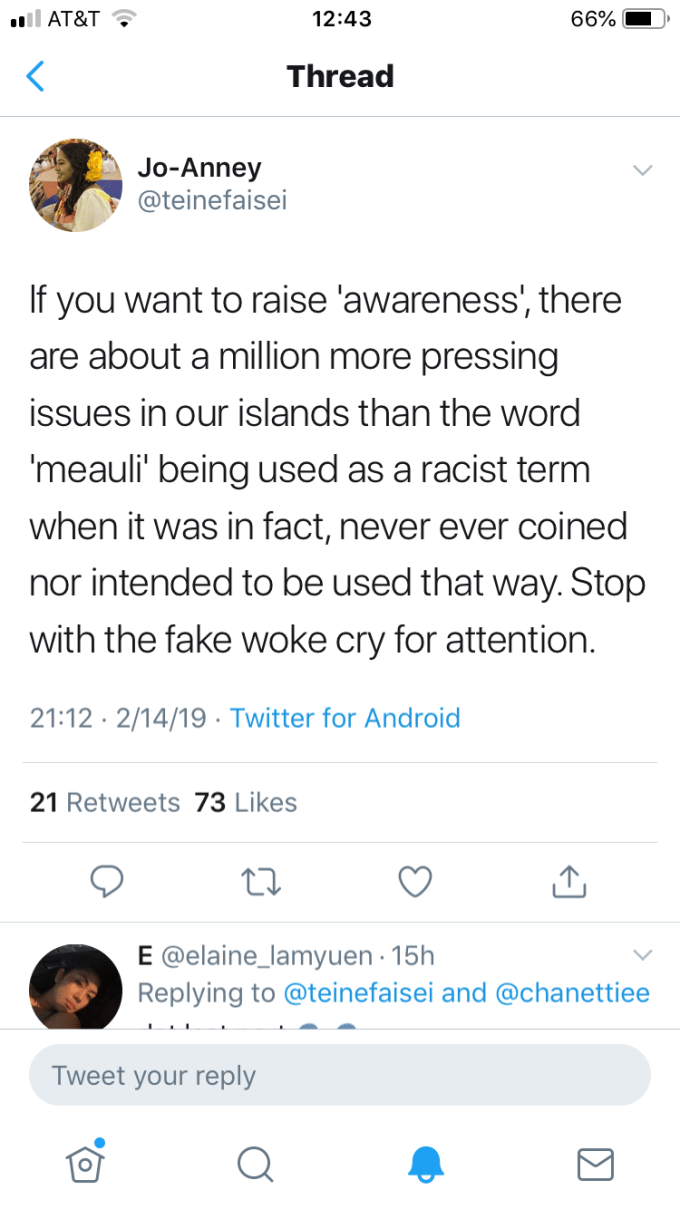Screen dimensions: 680x1209
Task: Tap the back arrow in Thread header
Action: 36,77
